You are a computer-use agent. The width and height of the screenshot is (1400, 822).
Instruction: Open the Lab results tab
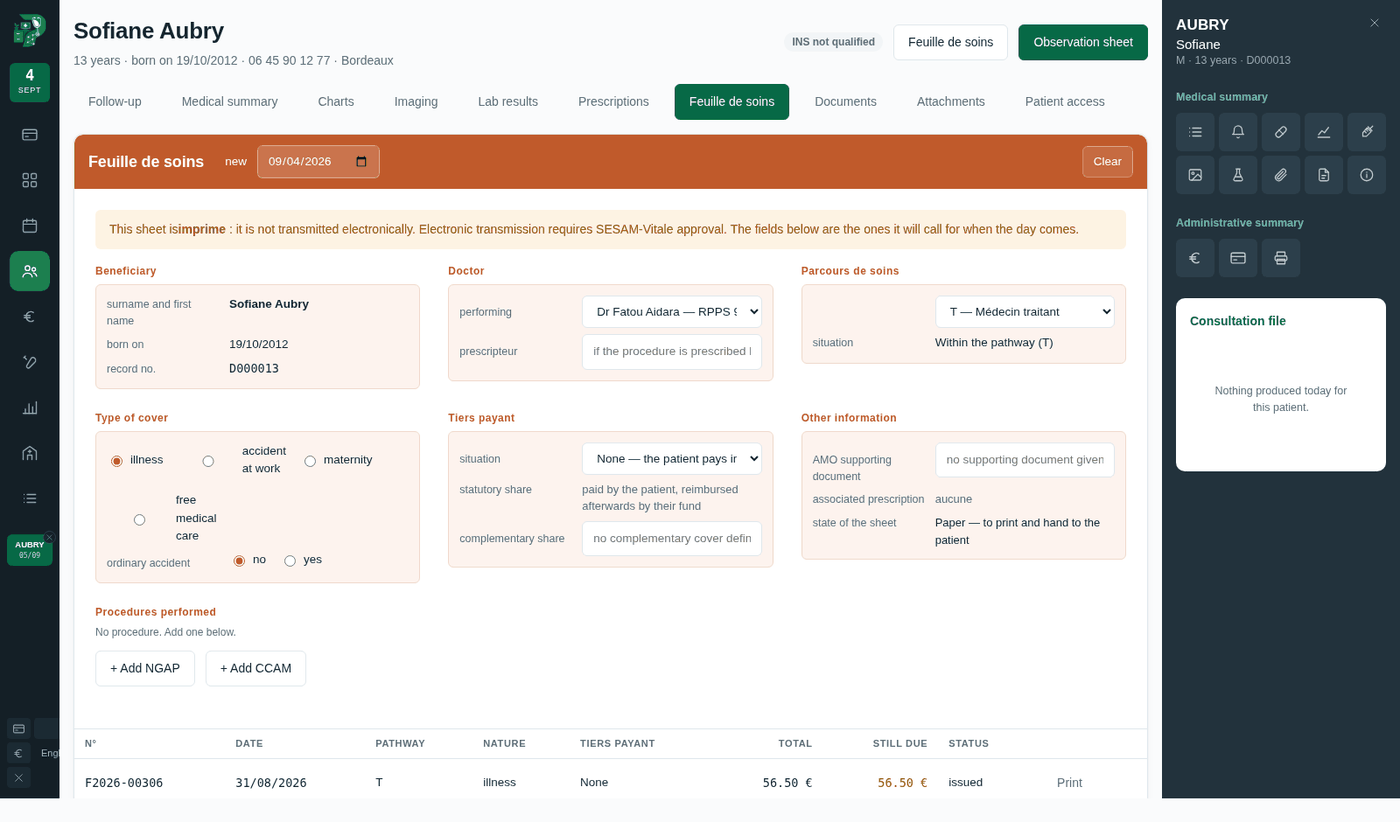[508, 102]
